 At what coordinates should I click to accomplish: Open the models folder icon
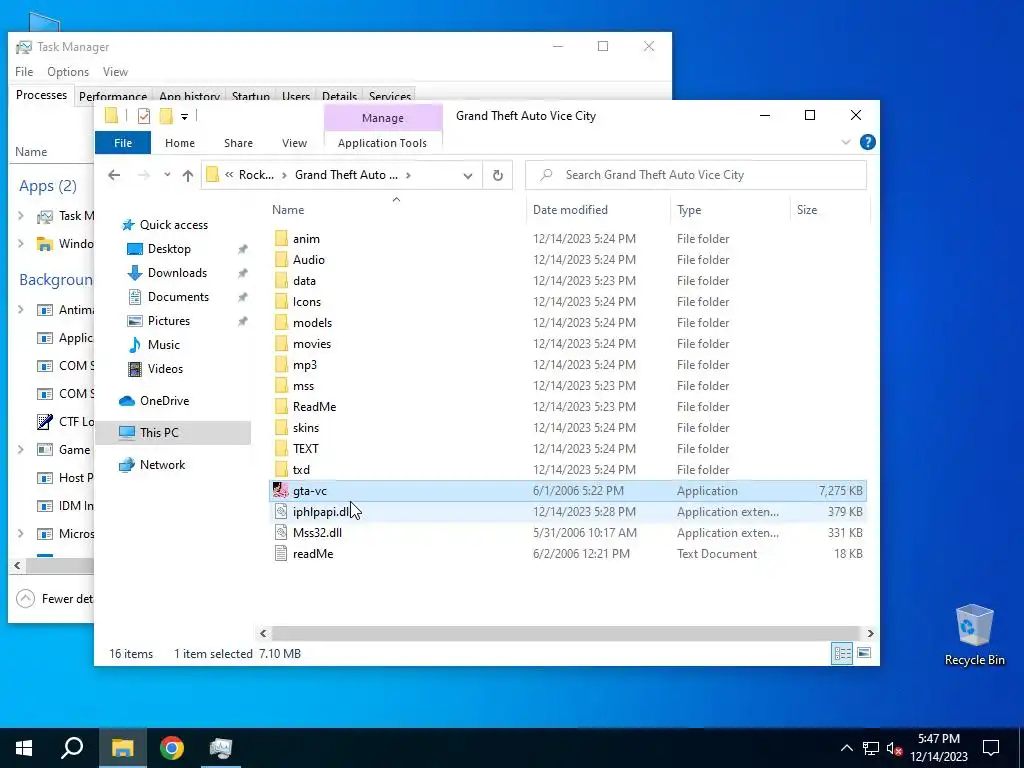(281, 323)
